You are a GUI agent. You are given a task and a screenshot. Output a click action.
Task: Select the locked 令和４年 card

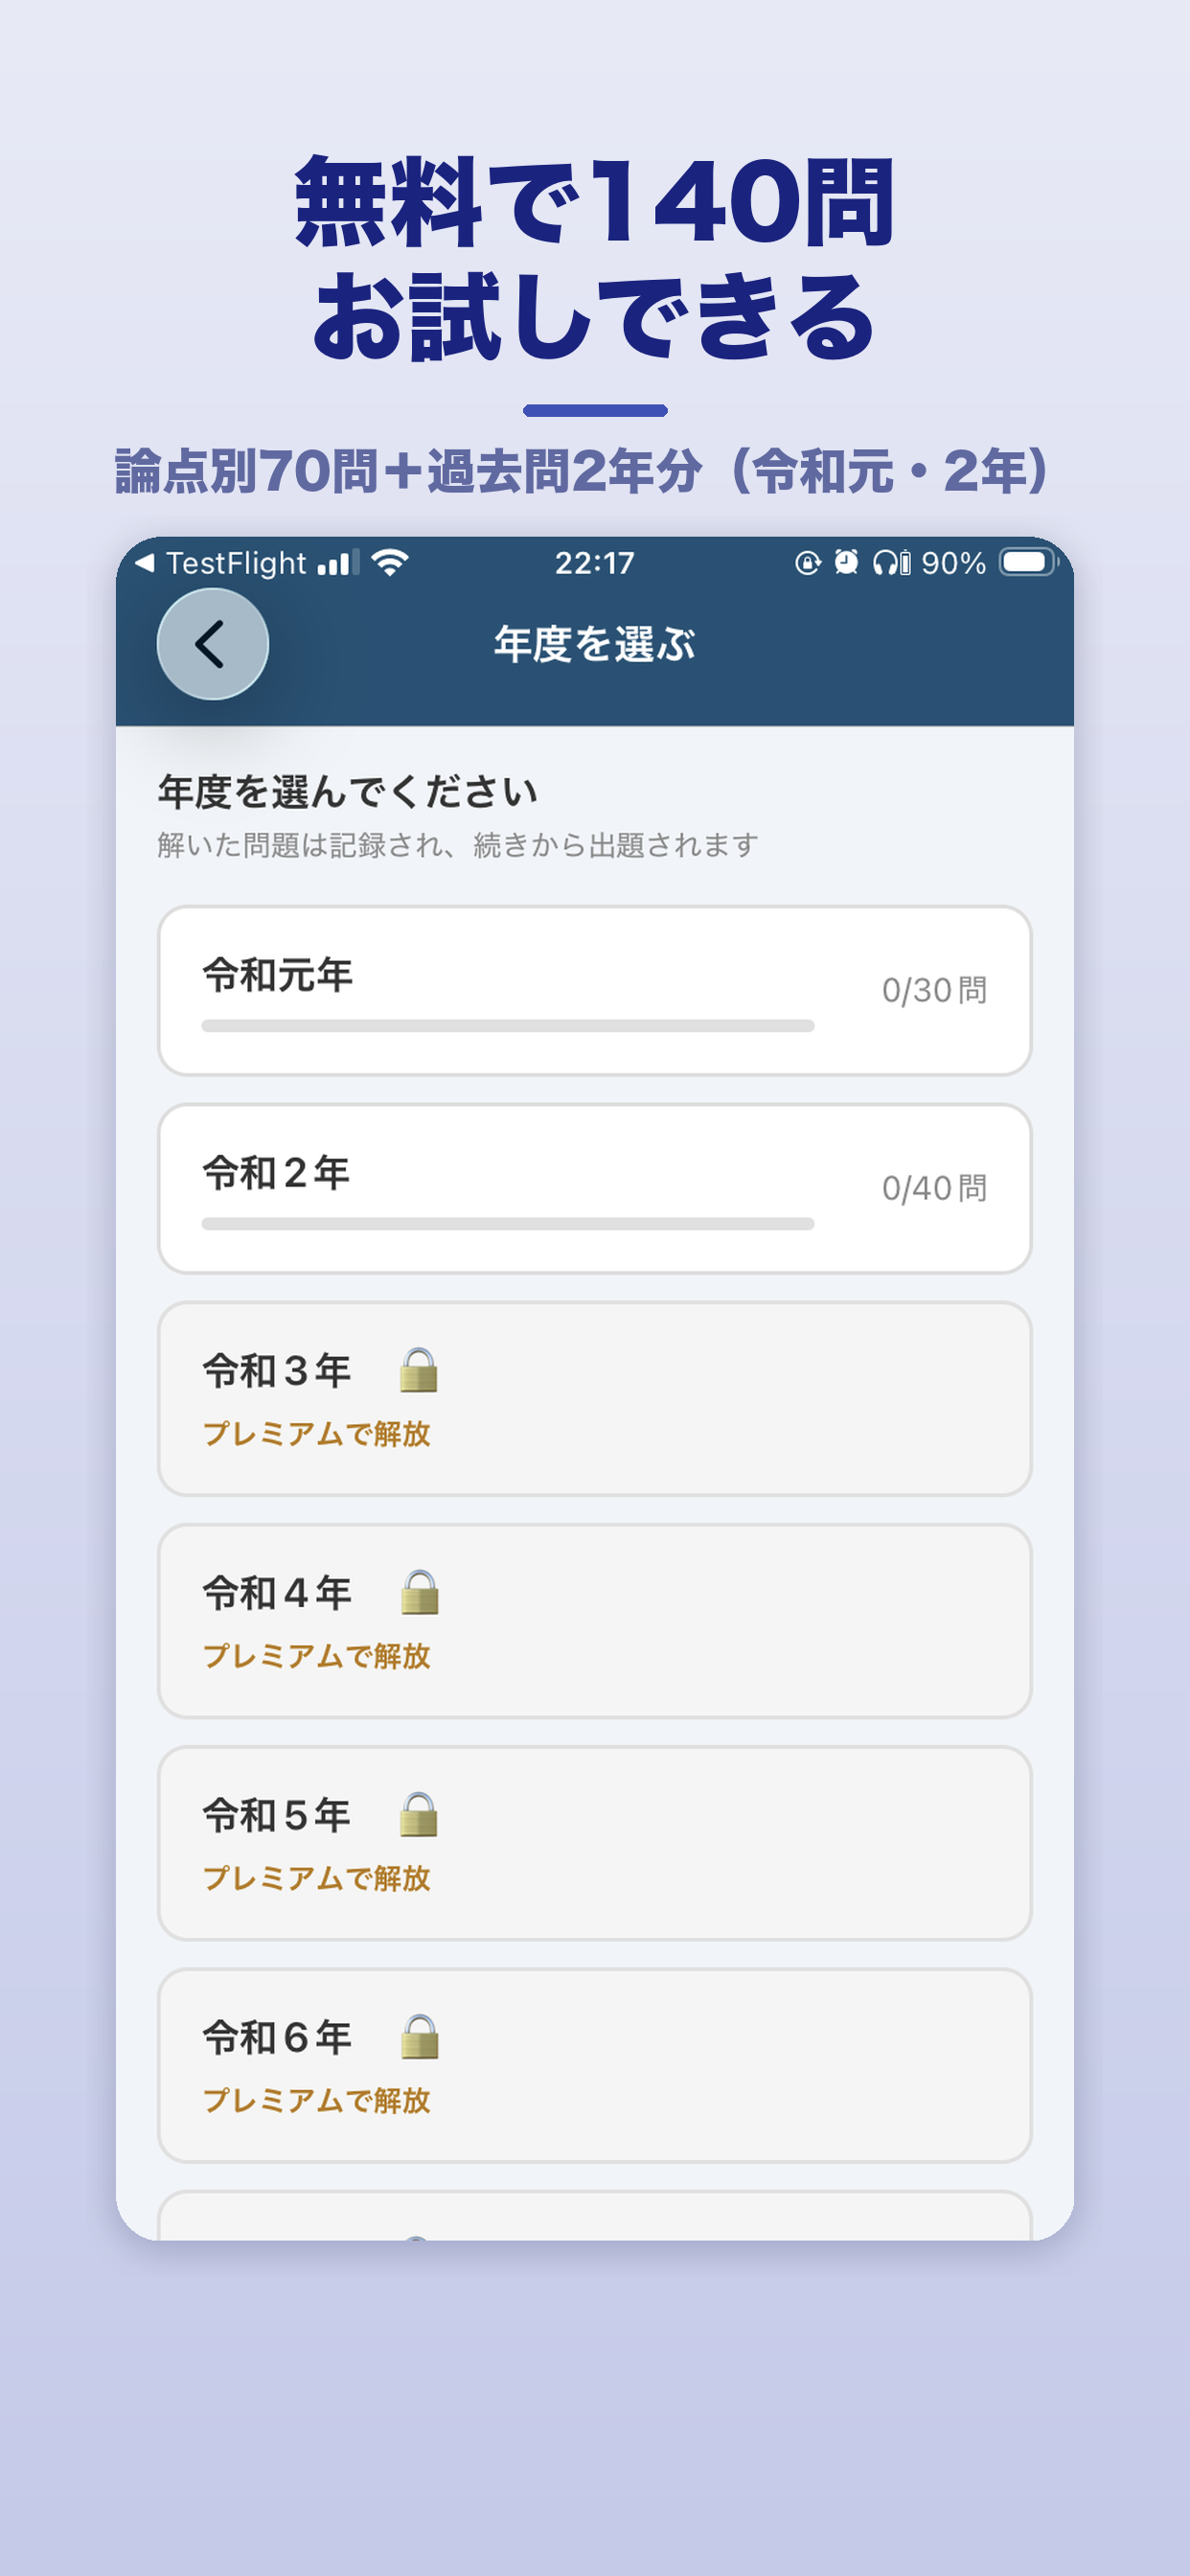pyautogui.click(x=595, y=1621)
